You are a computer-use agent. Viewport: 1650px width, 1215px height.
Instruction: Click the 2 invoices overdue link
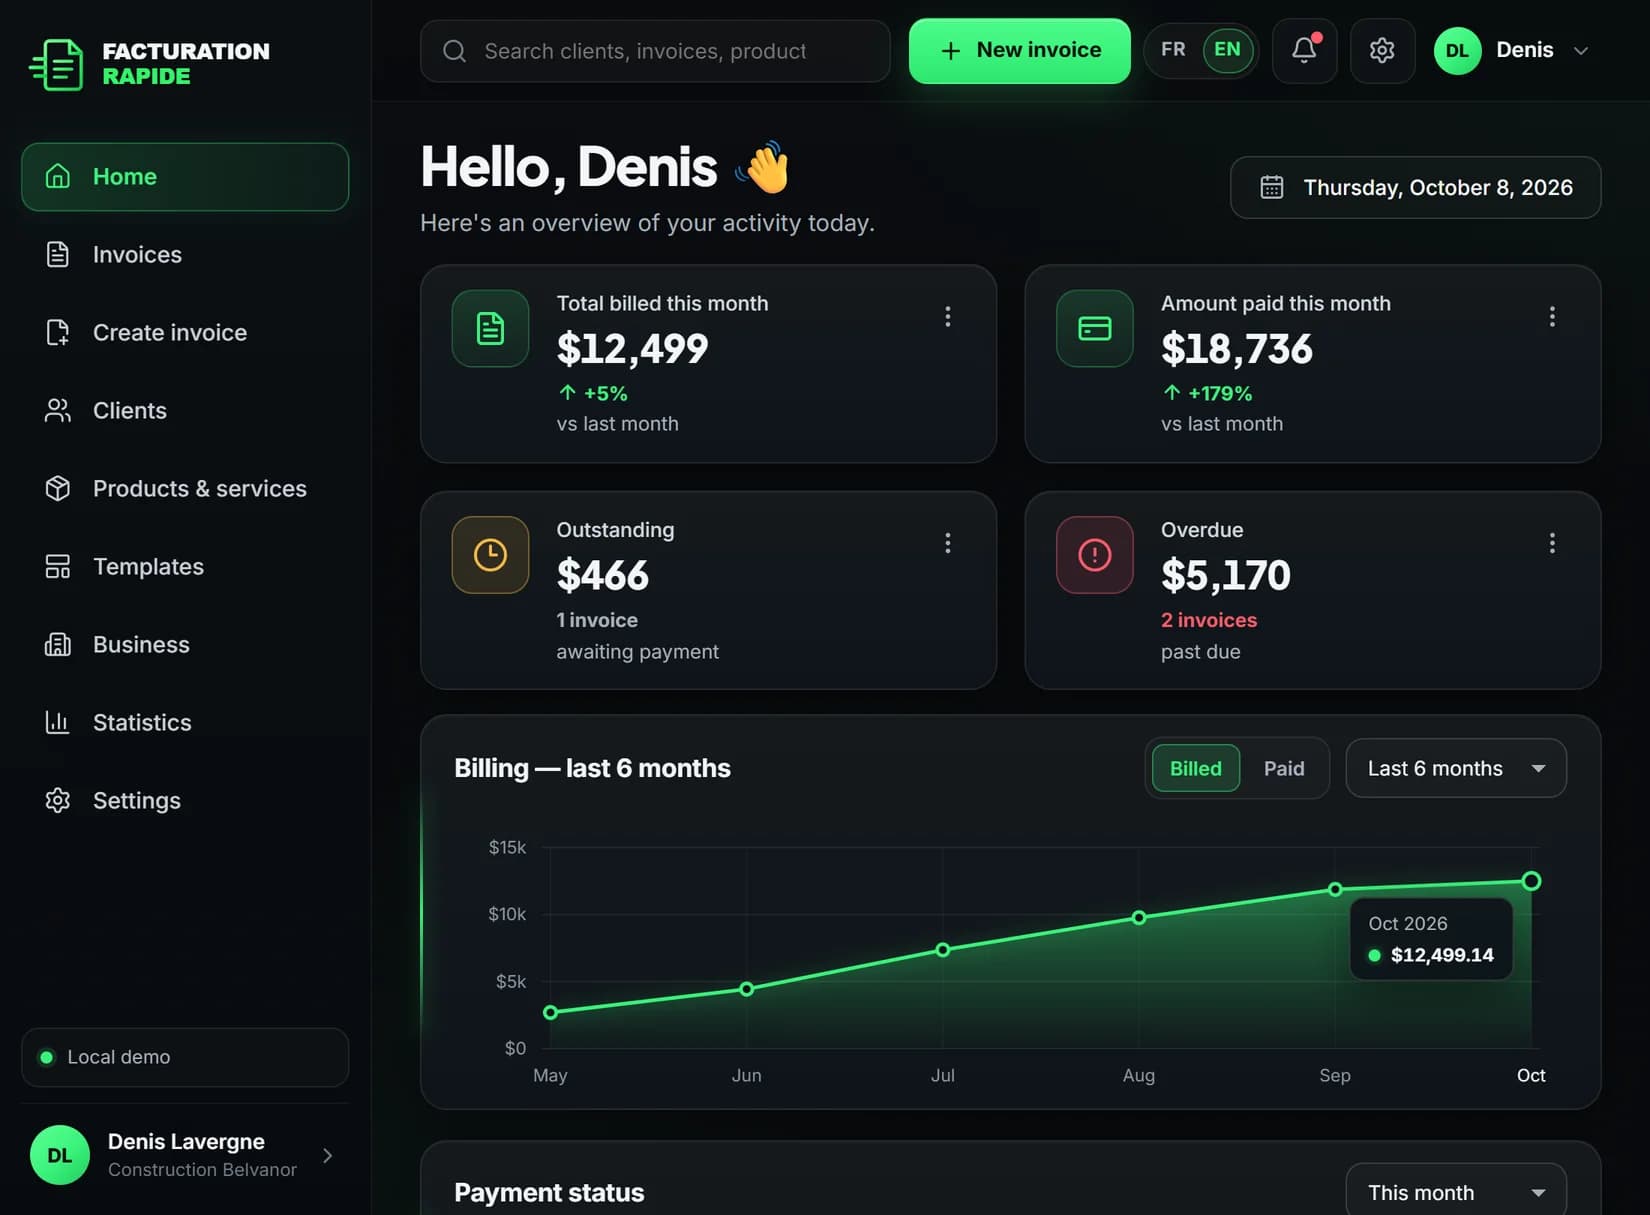coord(1208,620)
